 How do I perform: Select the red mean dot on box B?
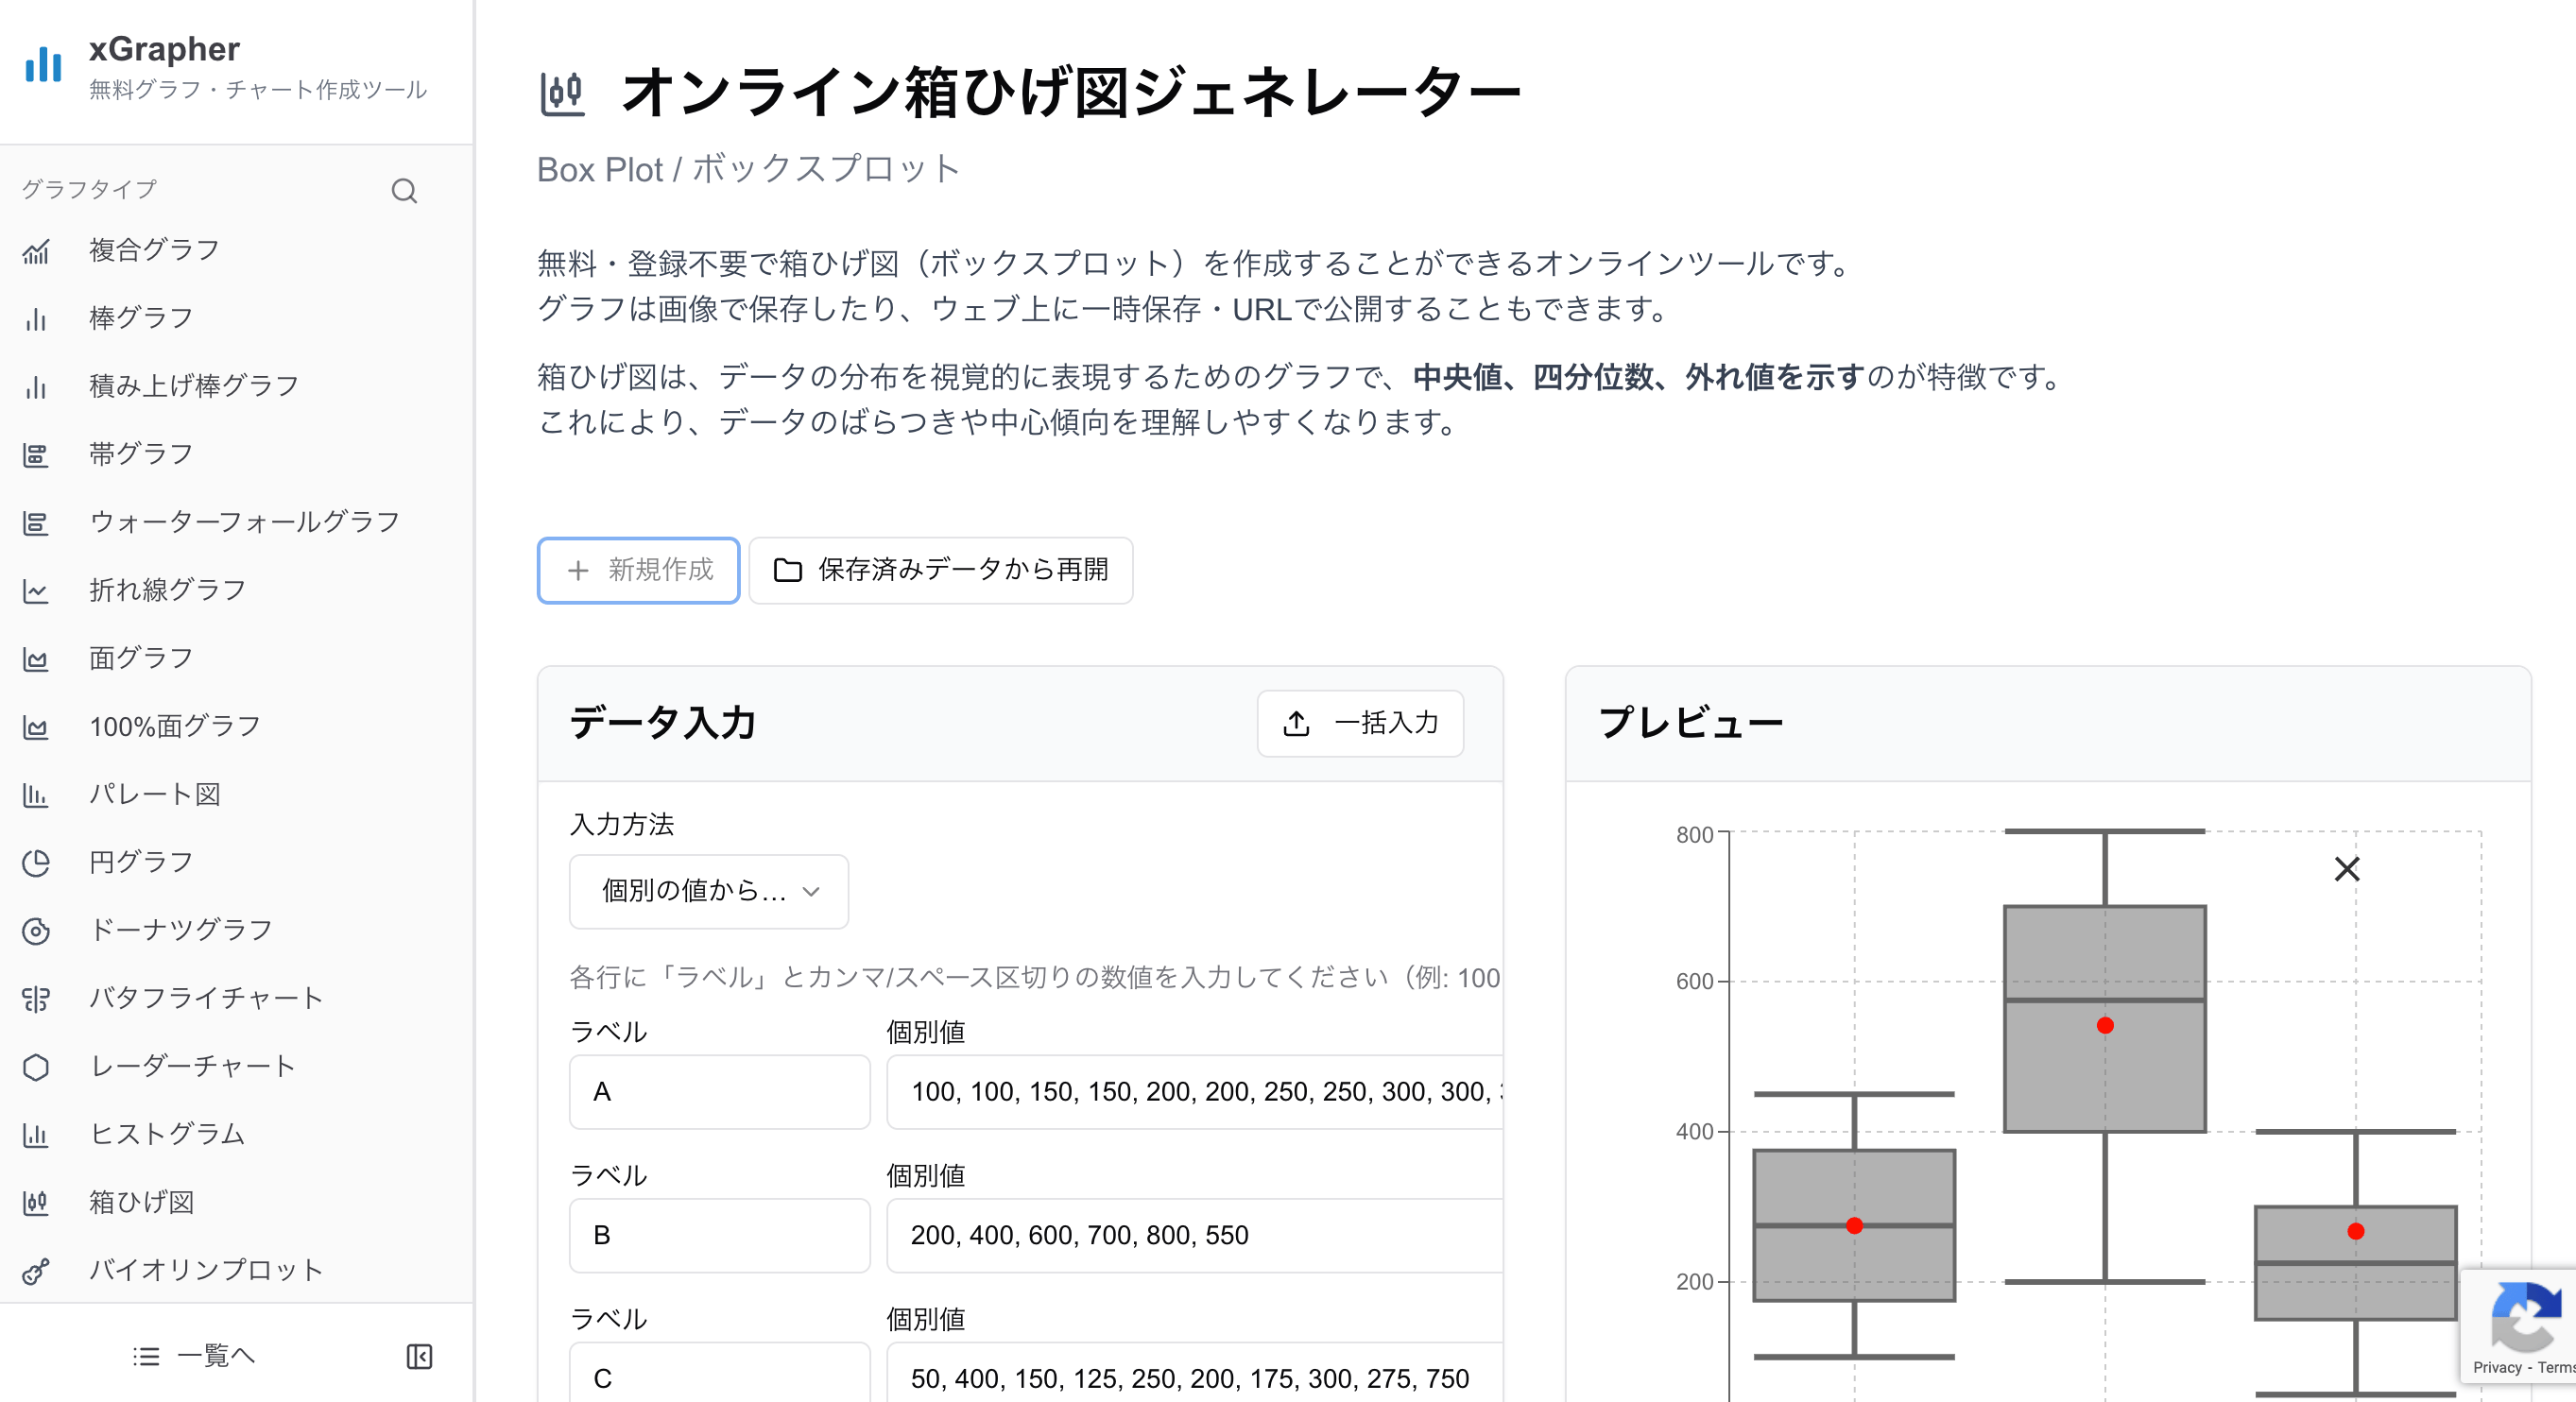click(2104, 1024)
